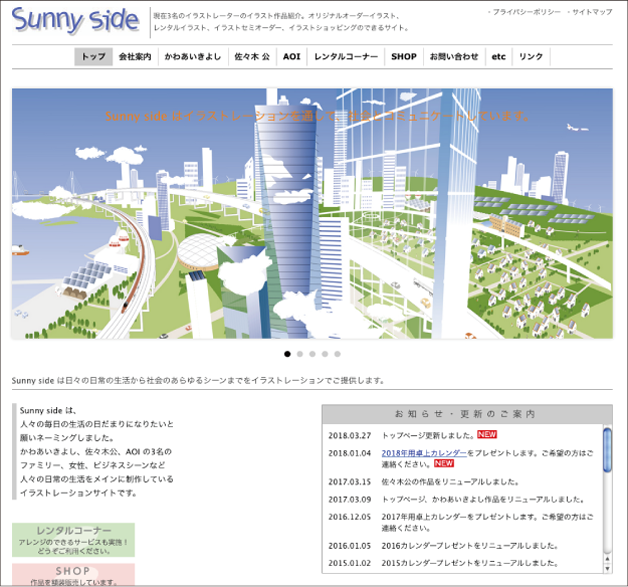Click the Sunny side logo

point(75,20)
